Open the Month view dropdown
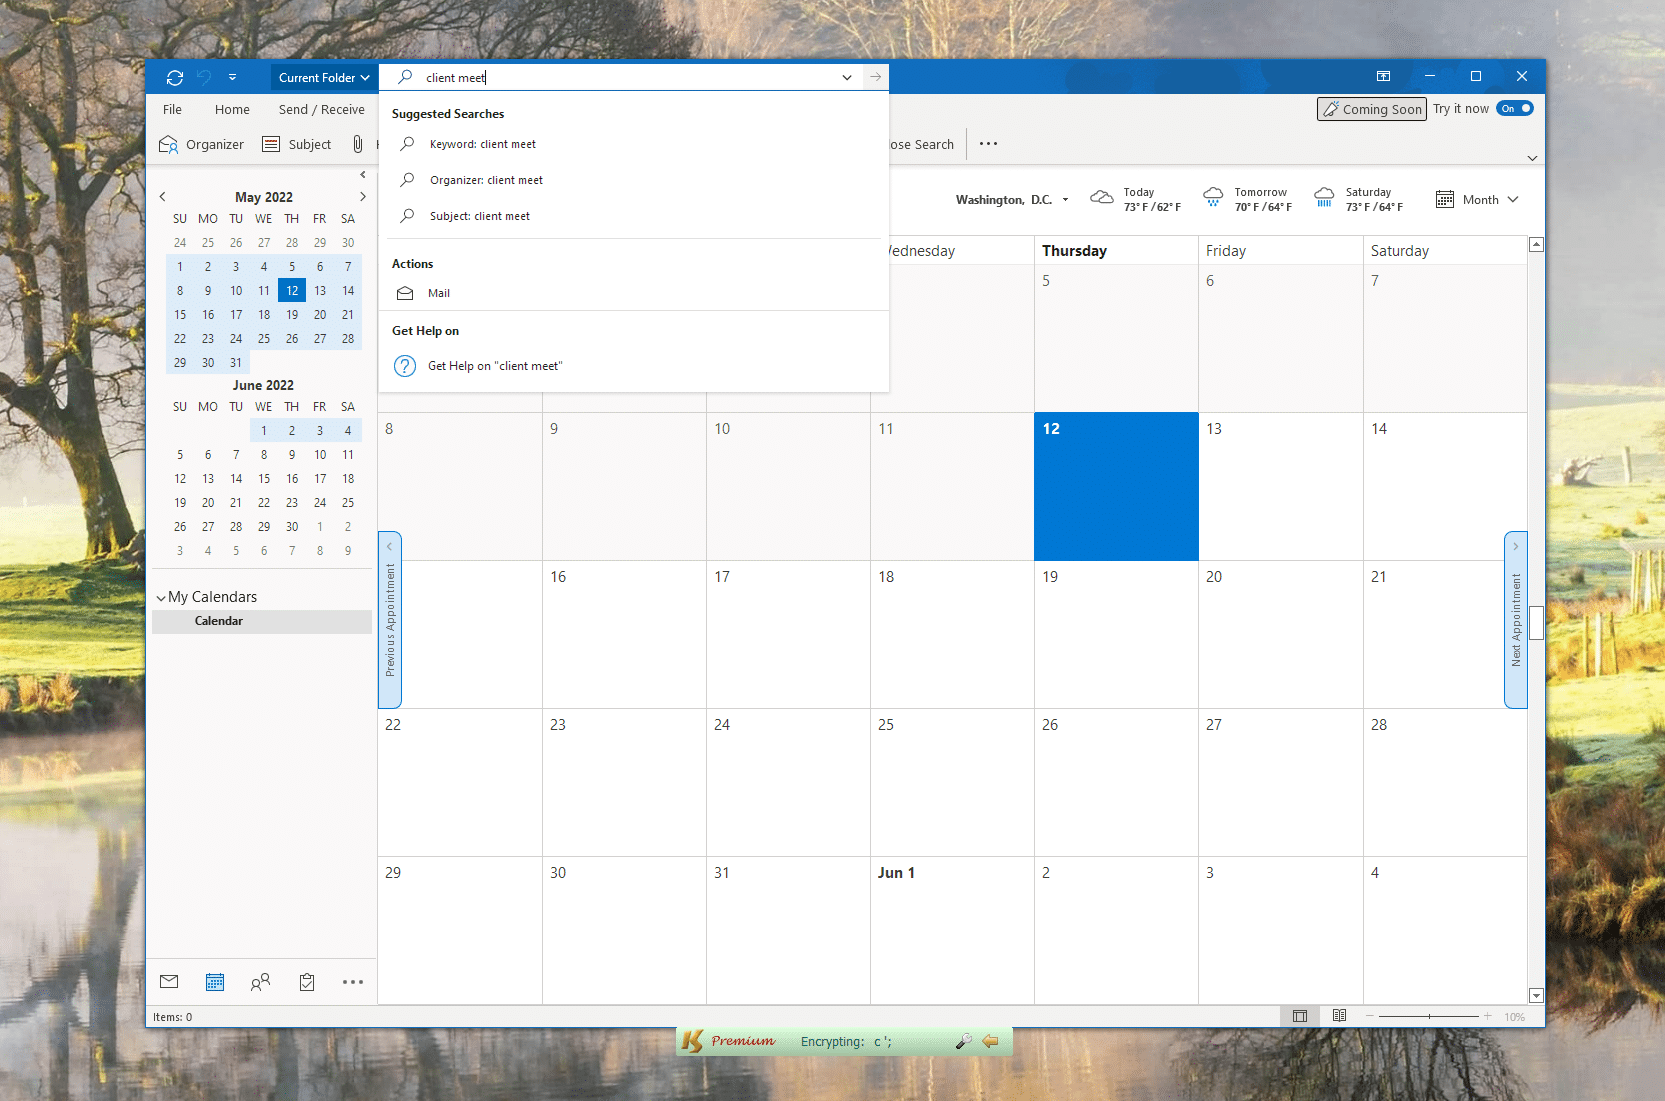1665x1101 pixels. [x=1477, y=200]
